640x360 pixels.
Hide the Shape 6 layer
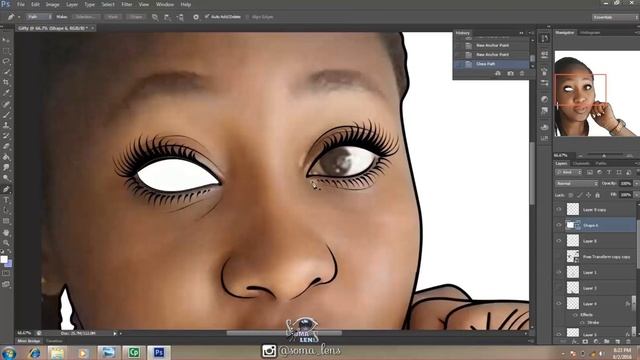tap(559, 225)
